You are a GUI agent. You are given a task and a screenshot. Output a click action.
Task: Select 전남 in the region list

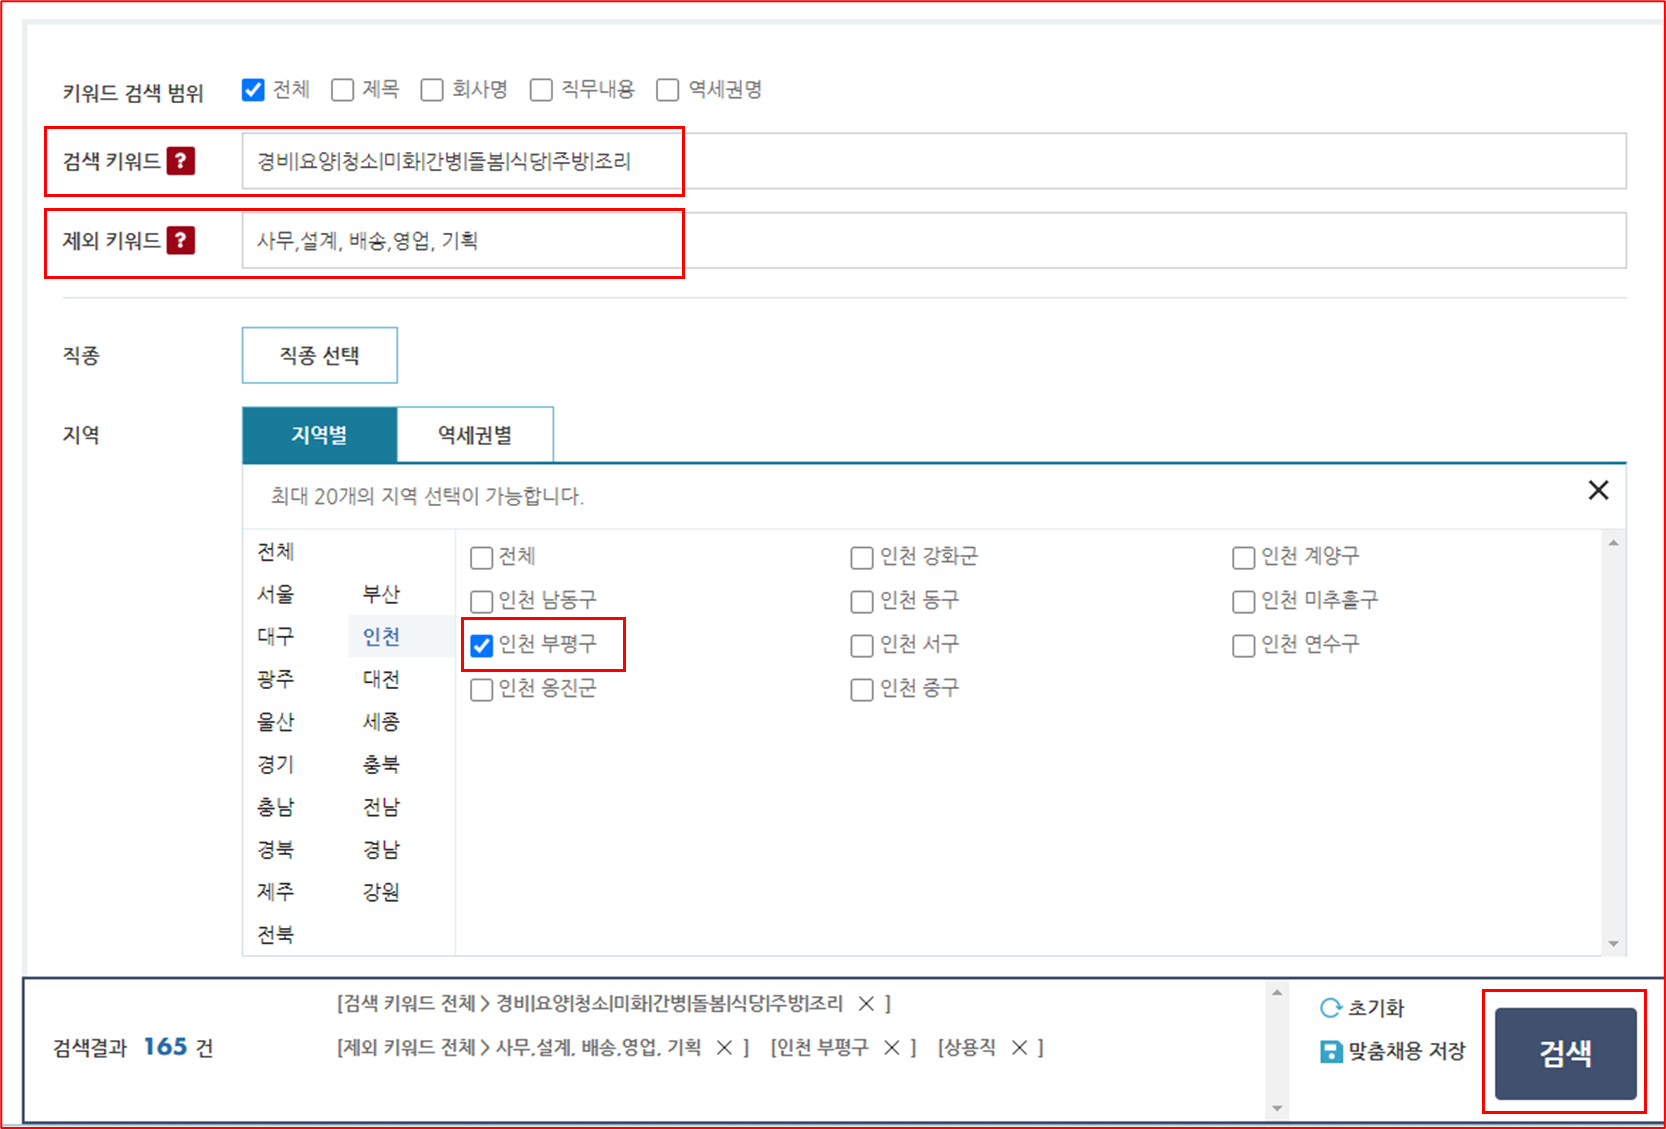pyautogui.click(x=381, y=807)
